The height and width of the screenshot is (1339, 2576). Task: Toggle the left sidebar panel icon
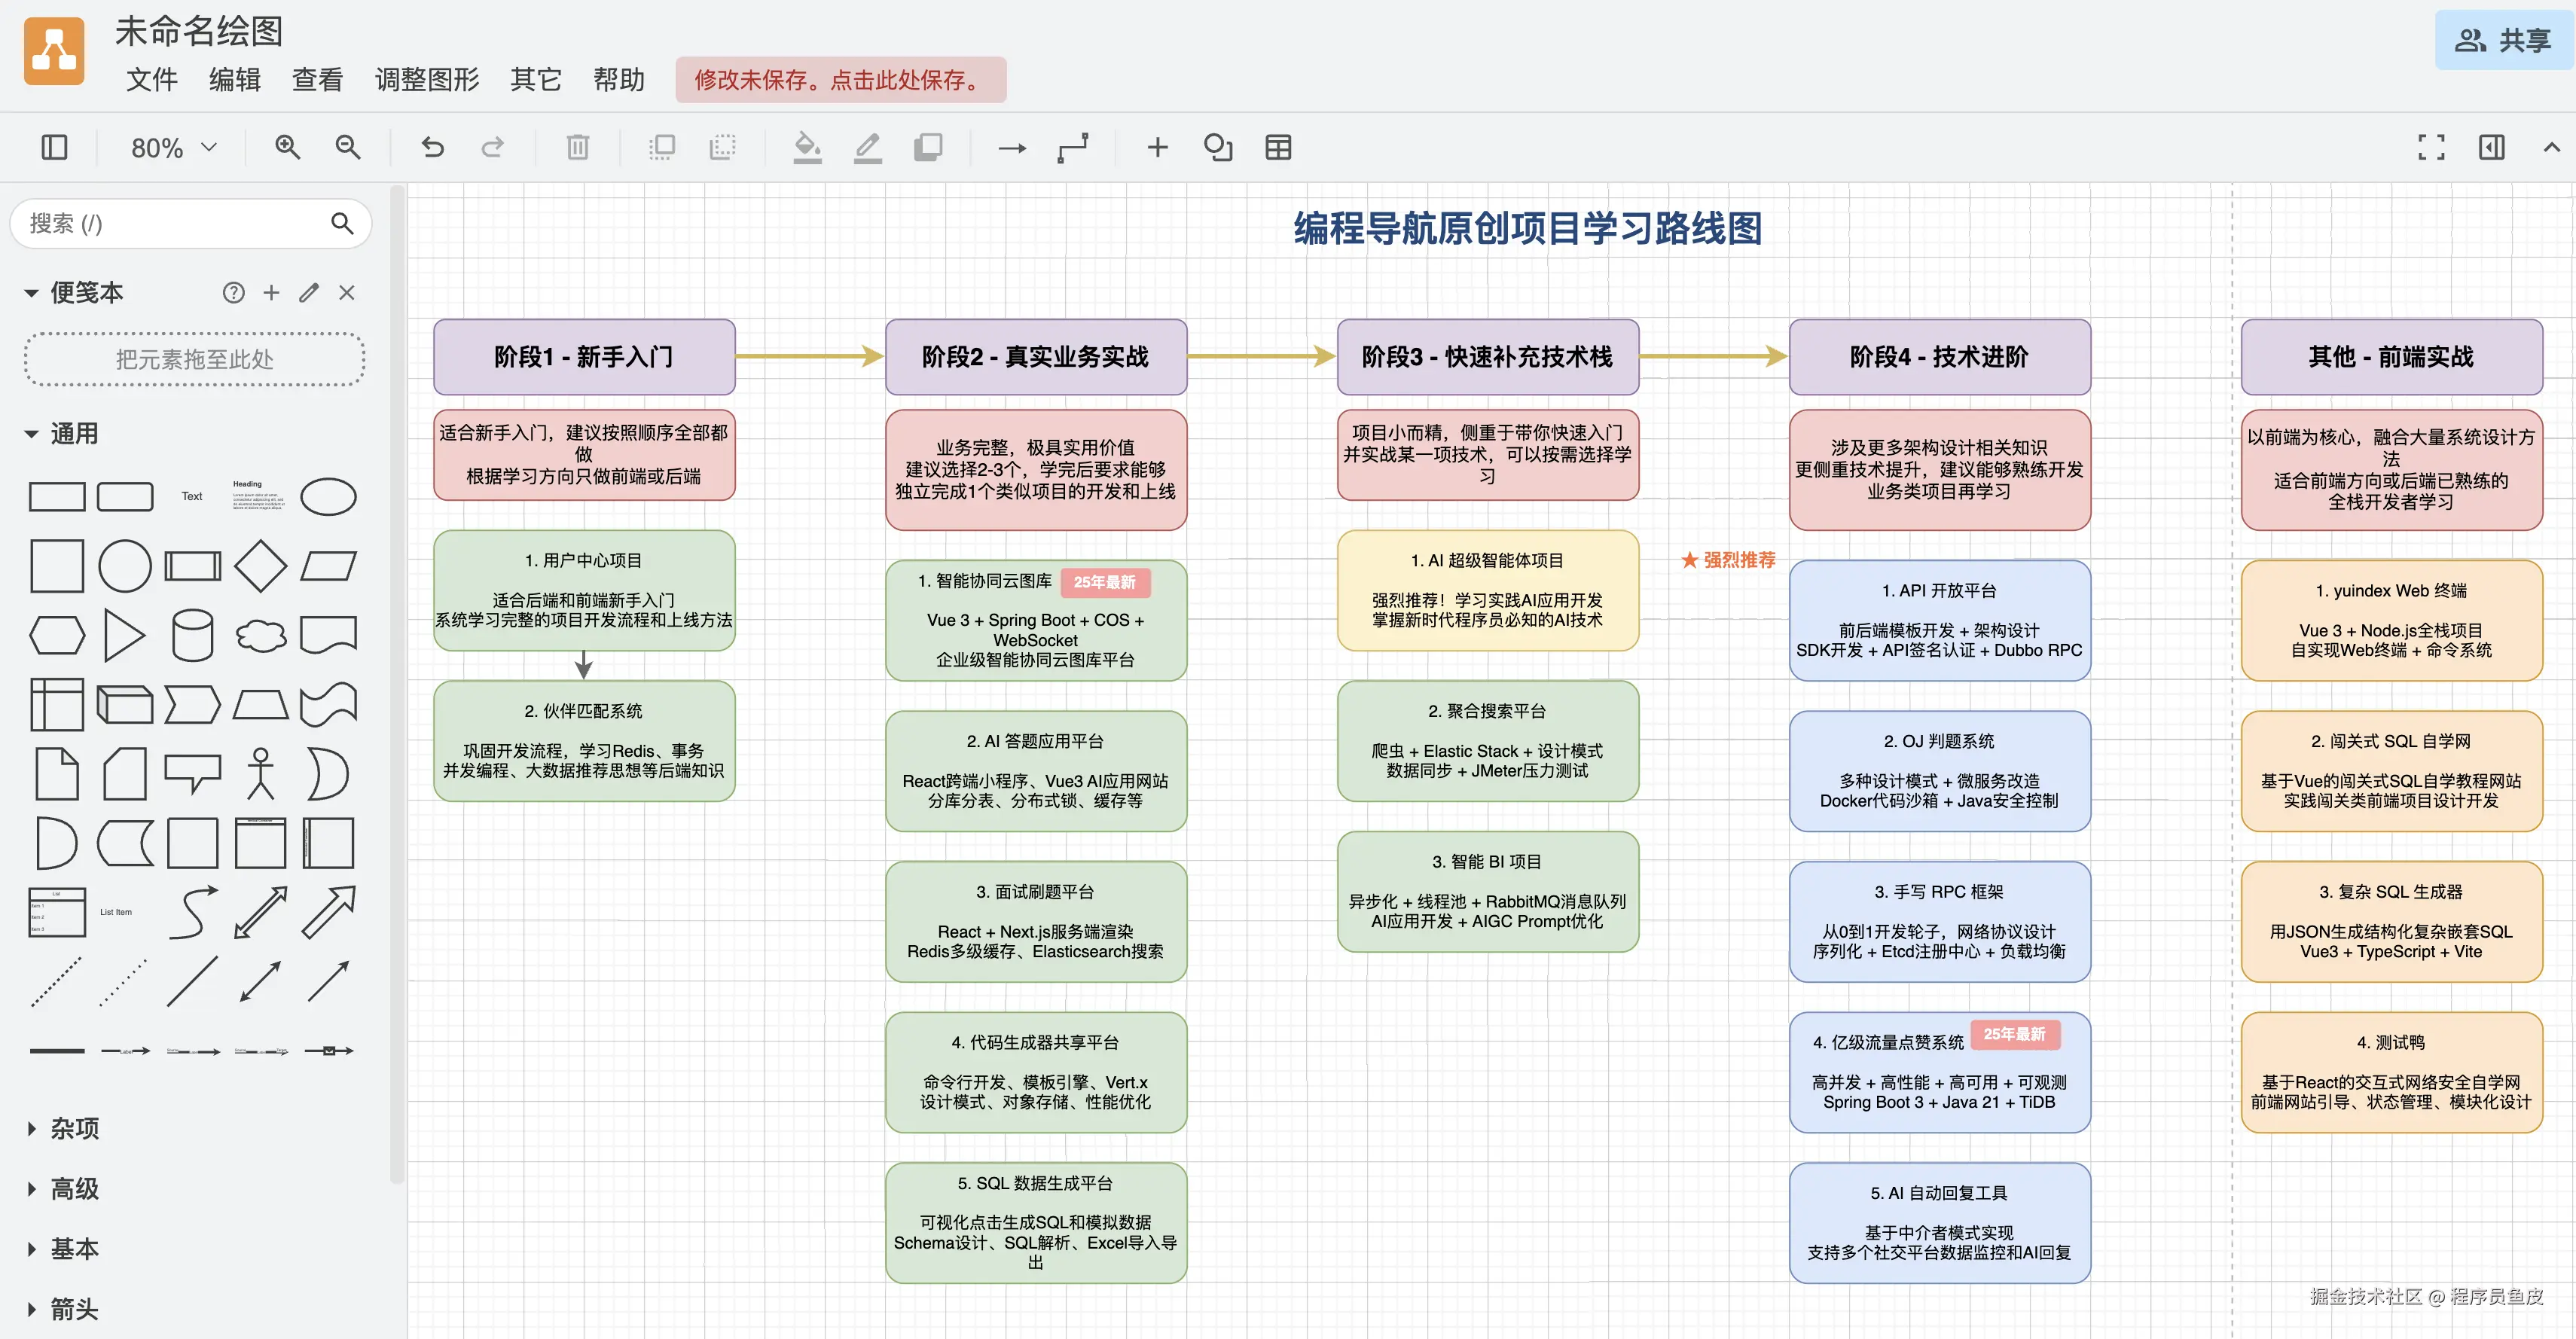[54, 147]
